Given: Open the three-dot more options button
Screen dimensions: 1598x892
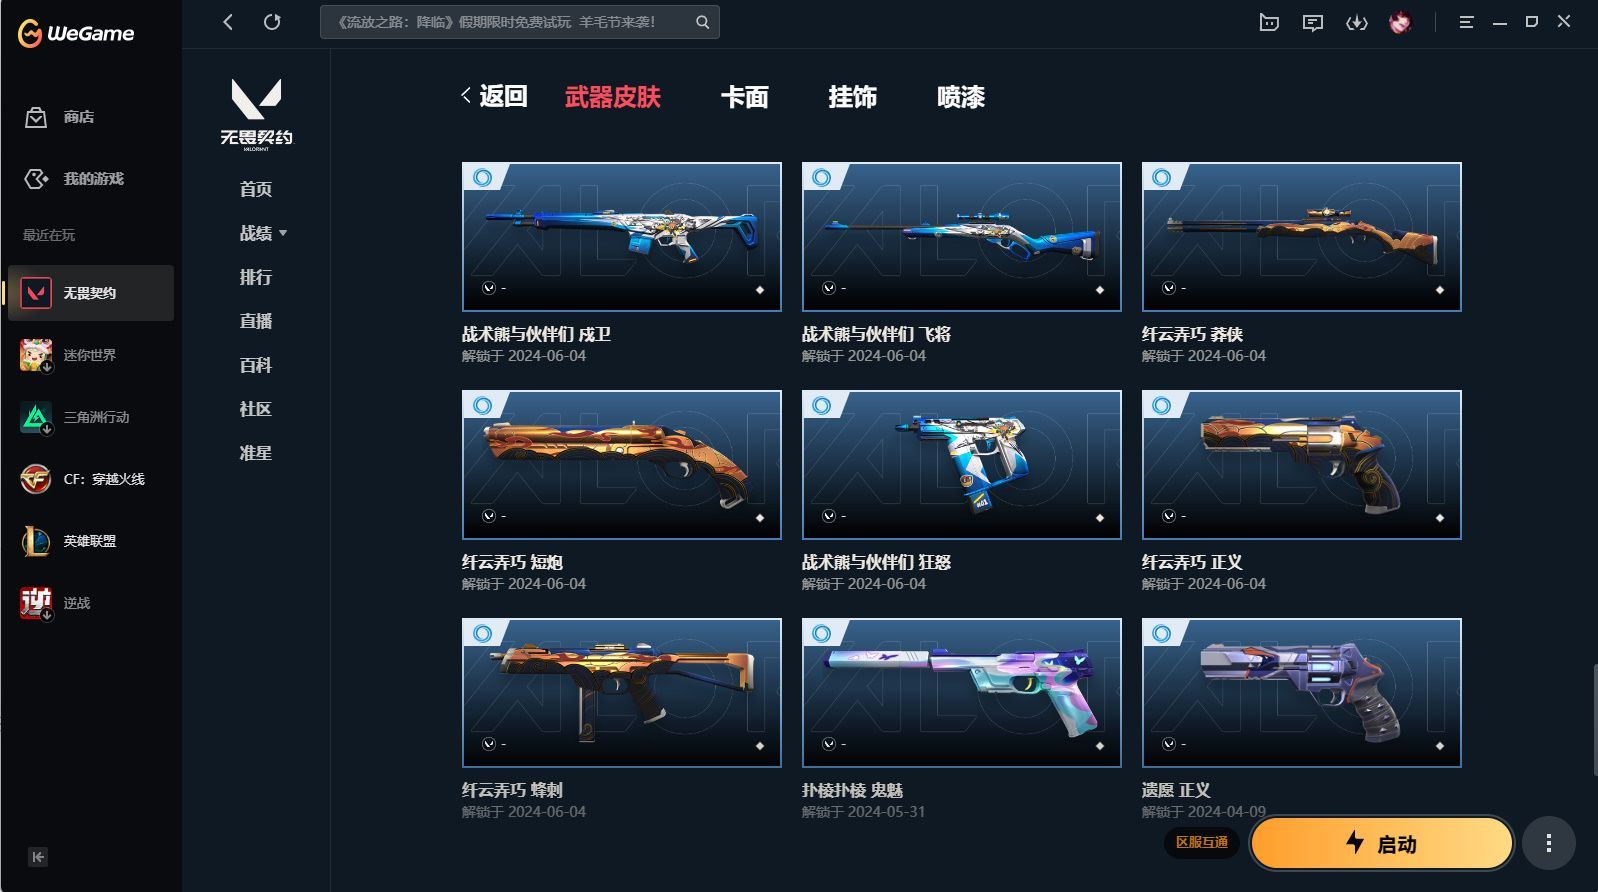Looking at the screenshot, I should [x=1549, y=843].
